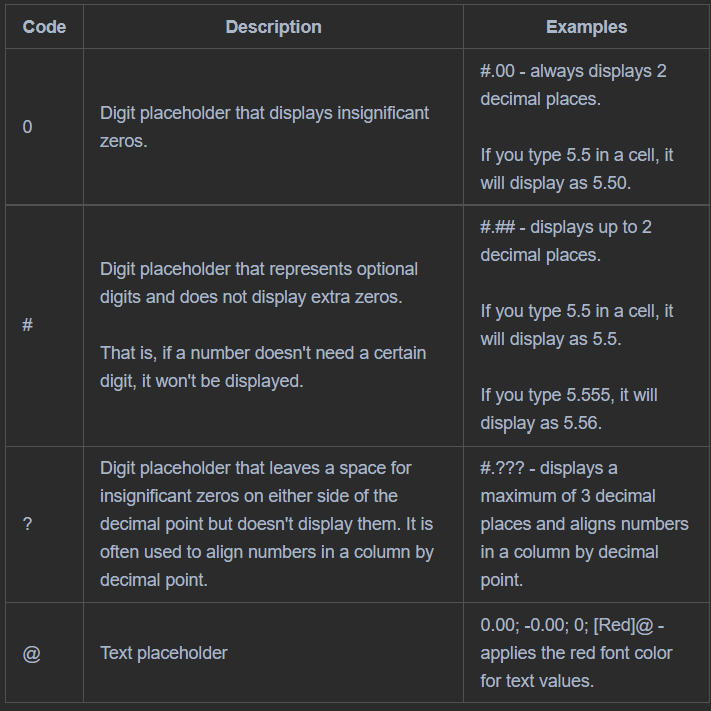Click the Description column header

(x=273, y=27)
